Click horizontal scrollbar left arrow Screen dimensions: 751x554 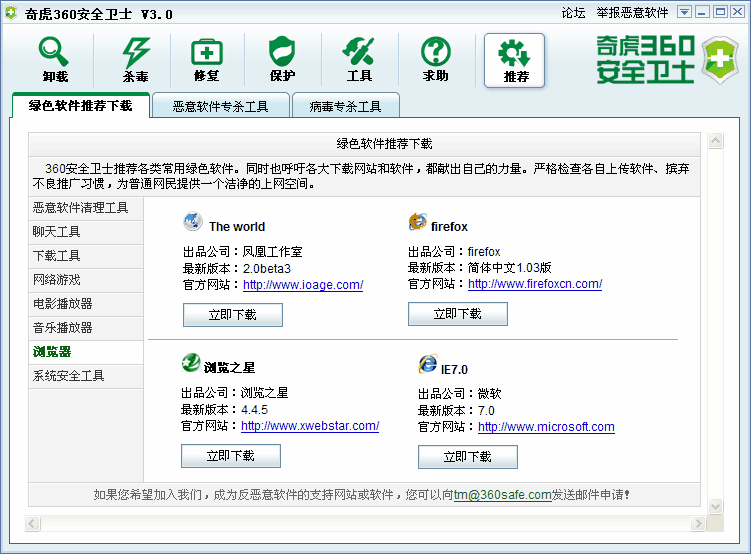click(32, 523)
